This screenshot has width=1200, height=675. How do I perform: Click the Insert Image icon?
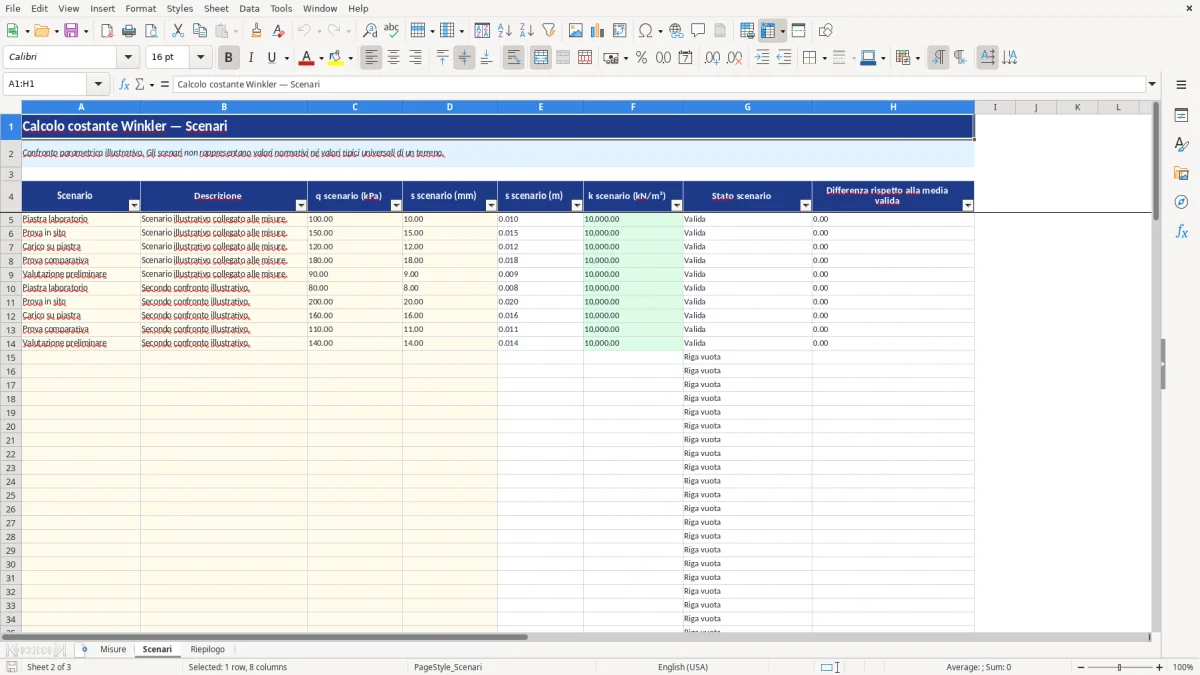[576, 31]
